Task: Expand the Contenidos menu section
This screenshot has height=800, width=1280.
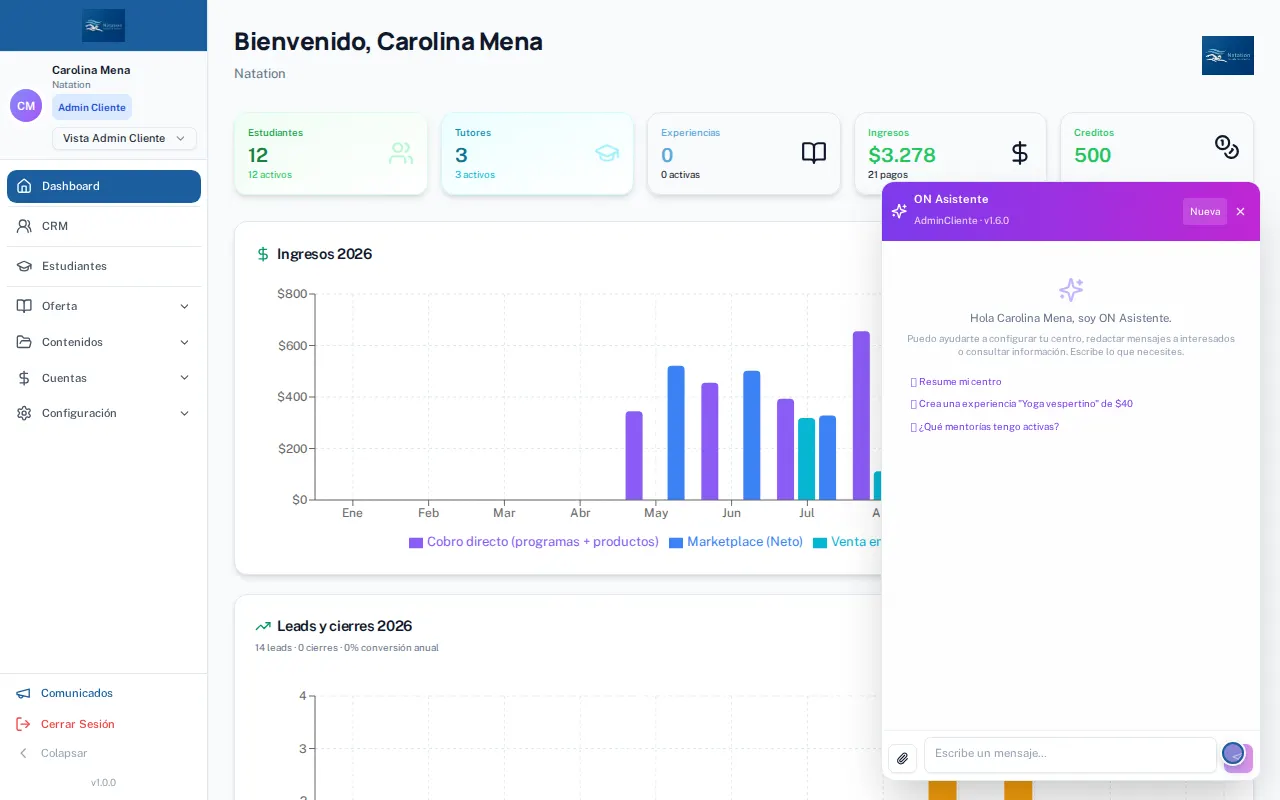Action: 104,342
